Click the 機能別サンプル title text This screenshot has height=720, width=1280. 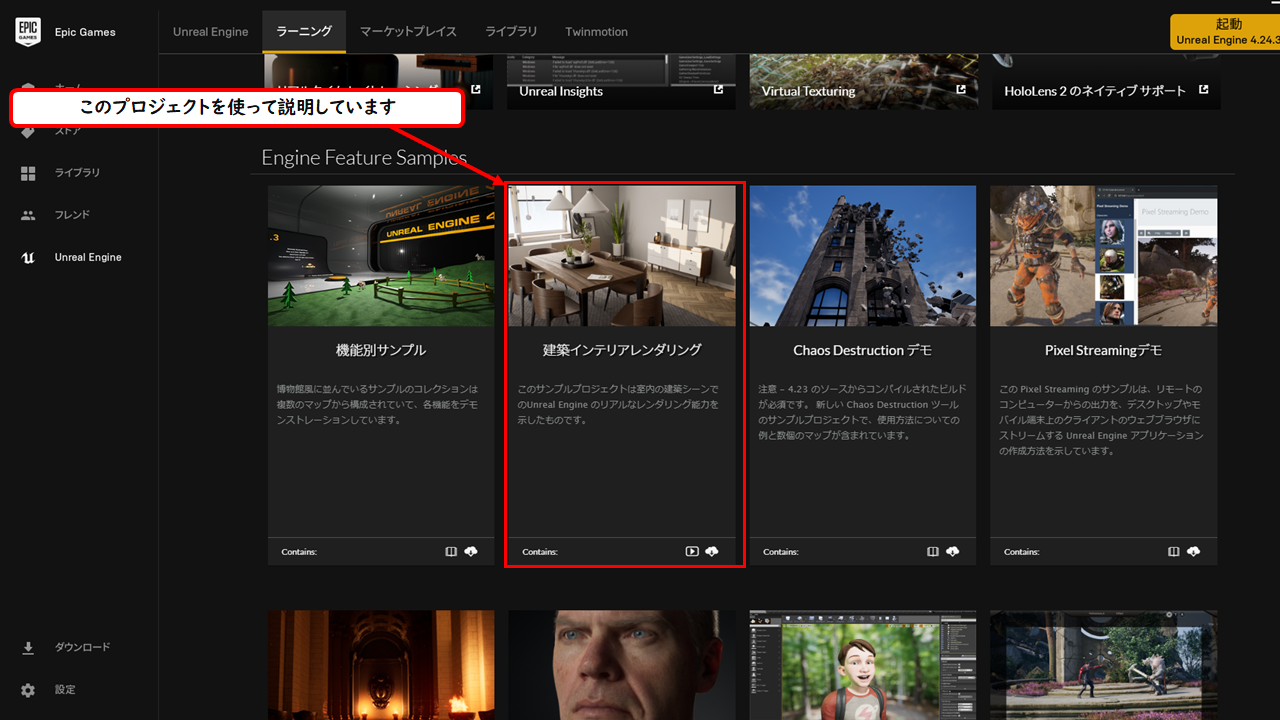tap(381, 350)
